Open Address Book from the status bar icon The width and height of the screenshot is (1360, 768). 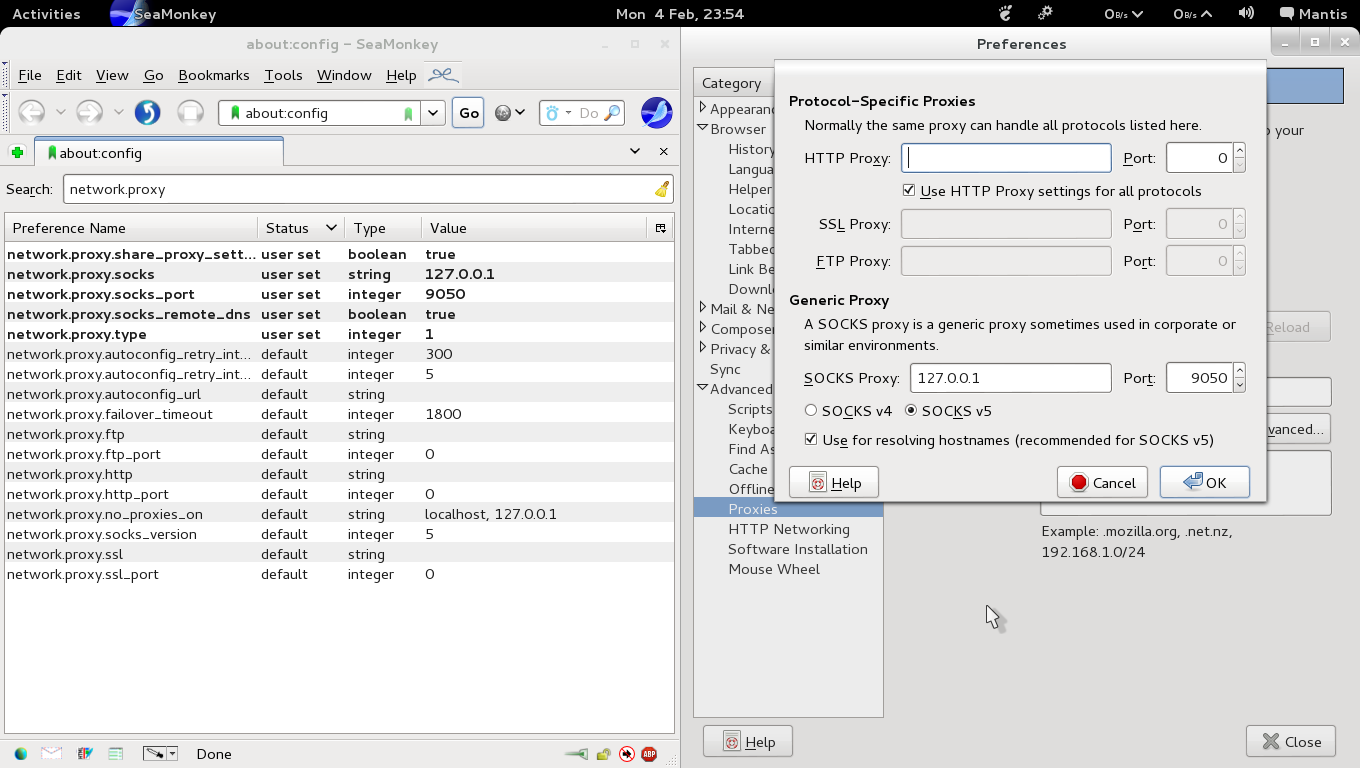[116, 754]
